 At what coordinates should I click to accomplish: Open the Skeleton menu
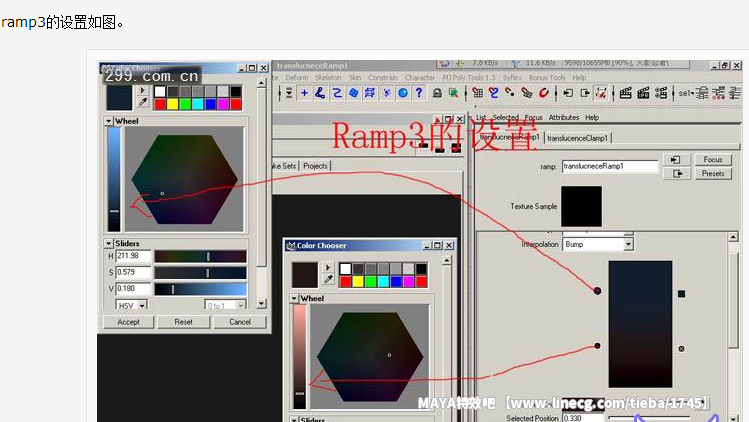pos(328,77)
